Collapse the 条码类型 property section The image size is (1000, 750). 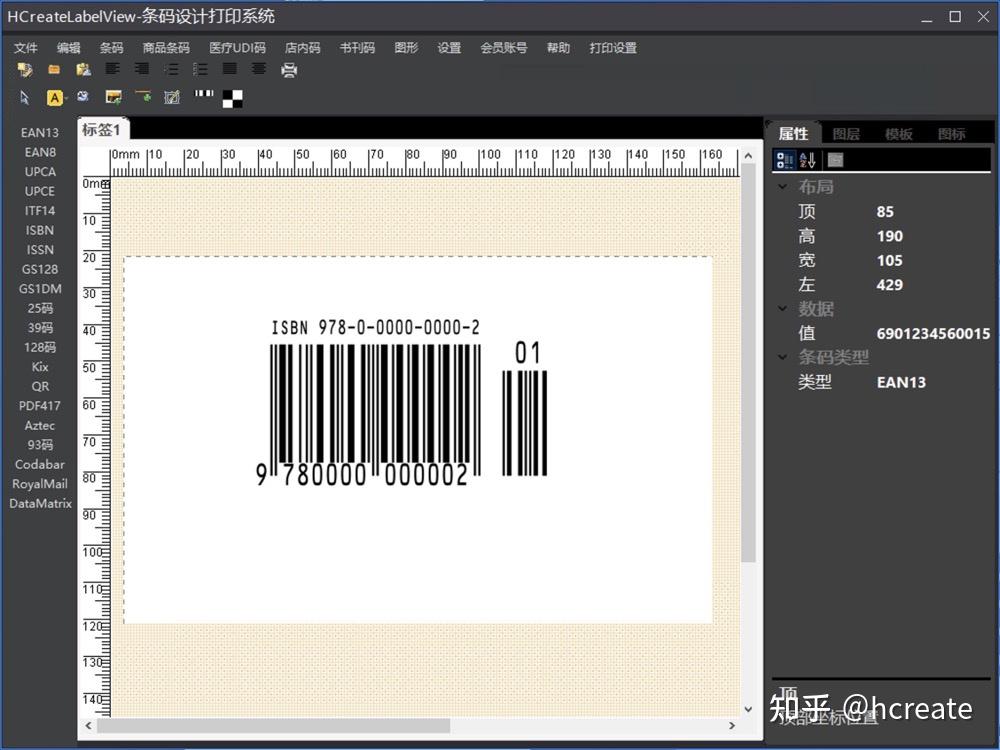tap(784, 357)
